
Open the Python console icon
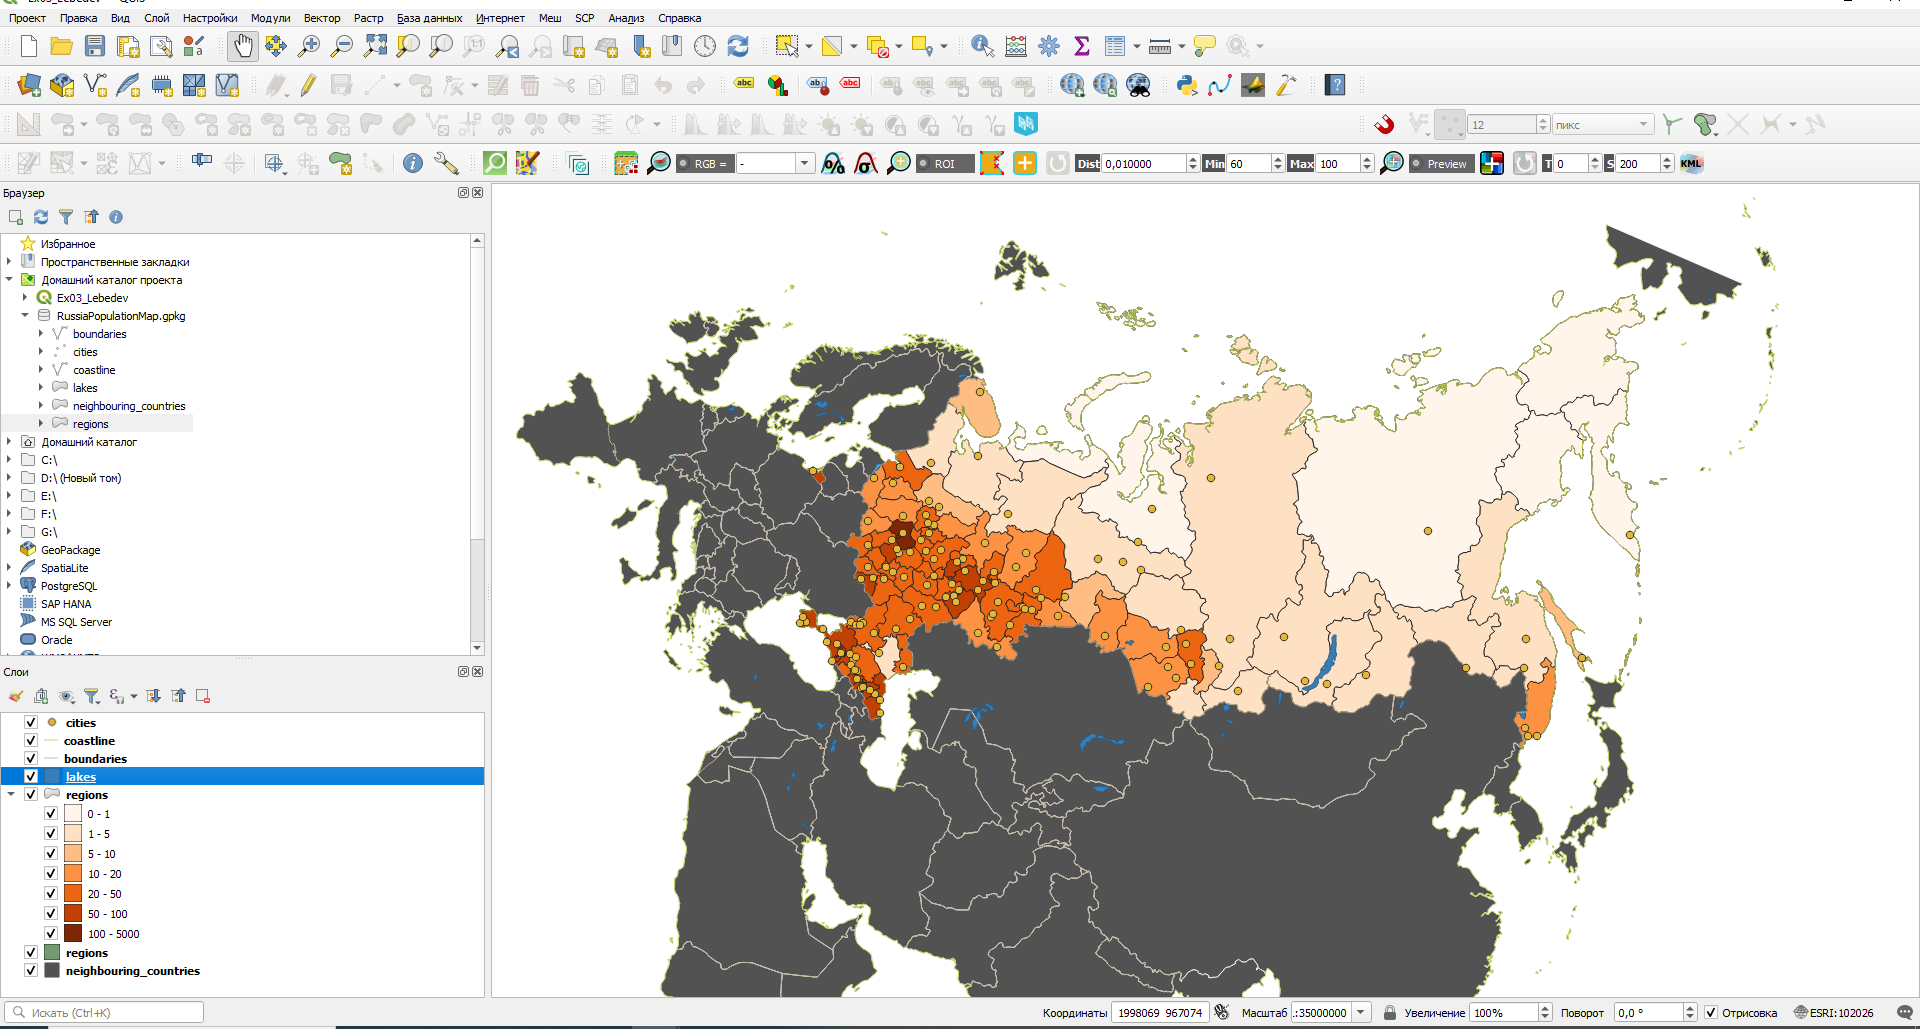(1187, 86)
